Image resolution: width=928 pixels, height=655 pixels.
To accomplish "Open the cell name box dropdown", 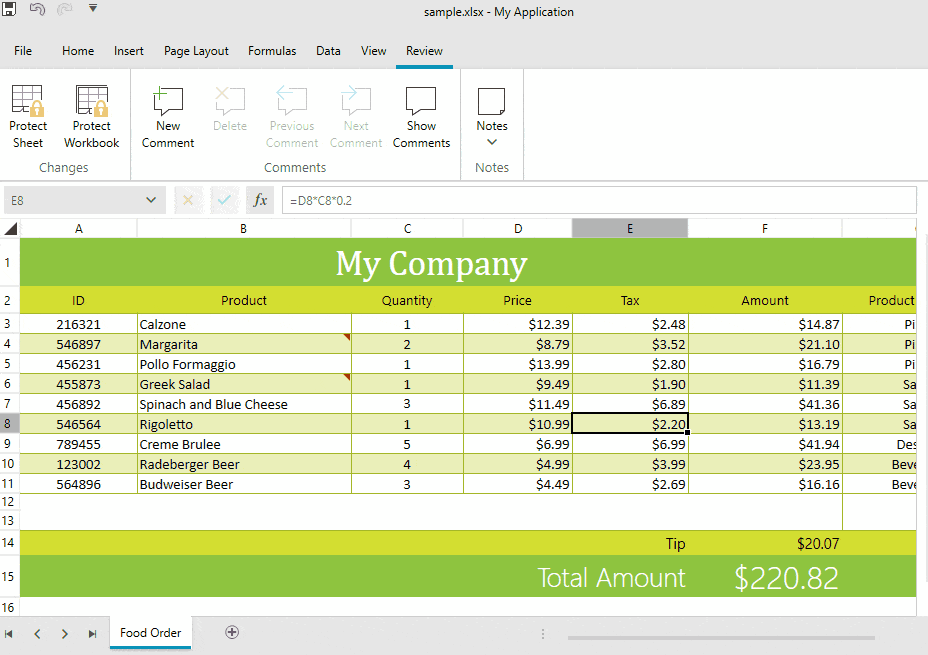I will tap(151, 200).
